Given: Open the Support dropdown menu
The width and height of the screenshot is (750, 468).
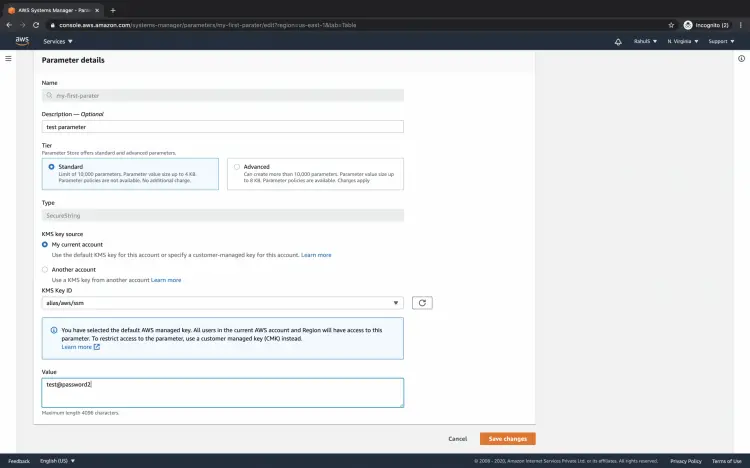Looking at the screenshot, I should tap(721, 42).
